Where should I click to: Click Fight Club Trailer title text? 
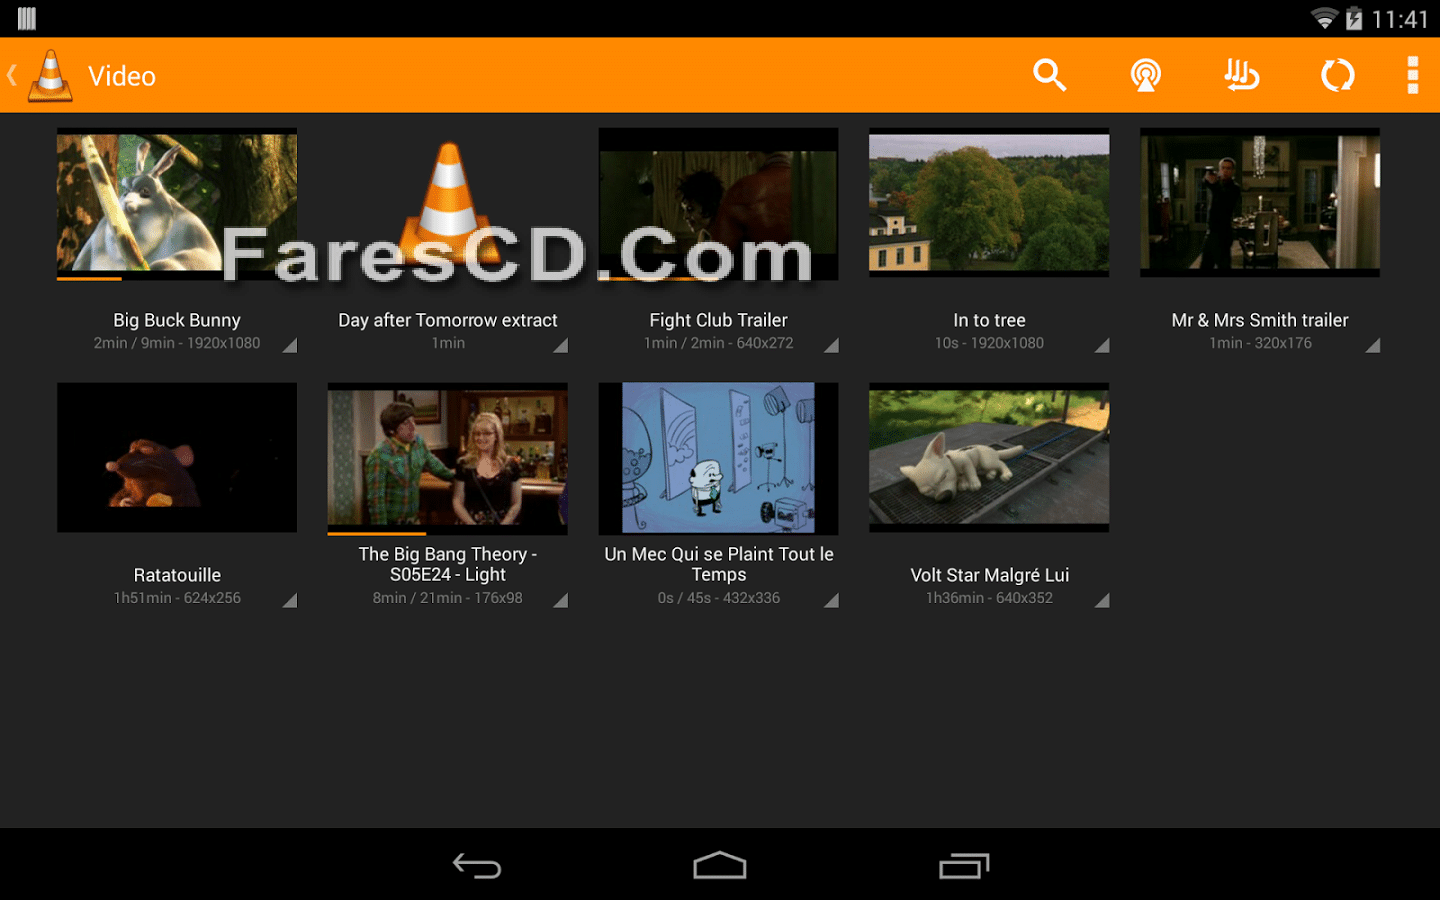pos(718,320)
